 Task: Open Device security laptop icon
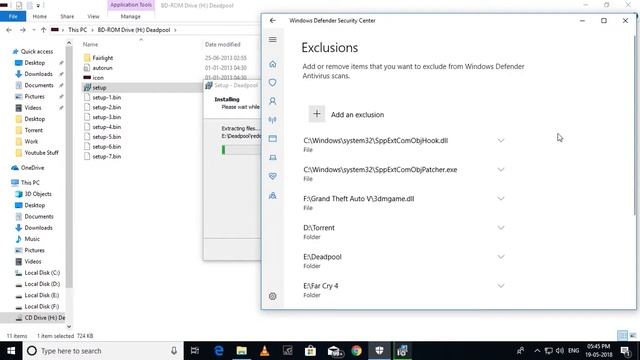point(273,158)
